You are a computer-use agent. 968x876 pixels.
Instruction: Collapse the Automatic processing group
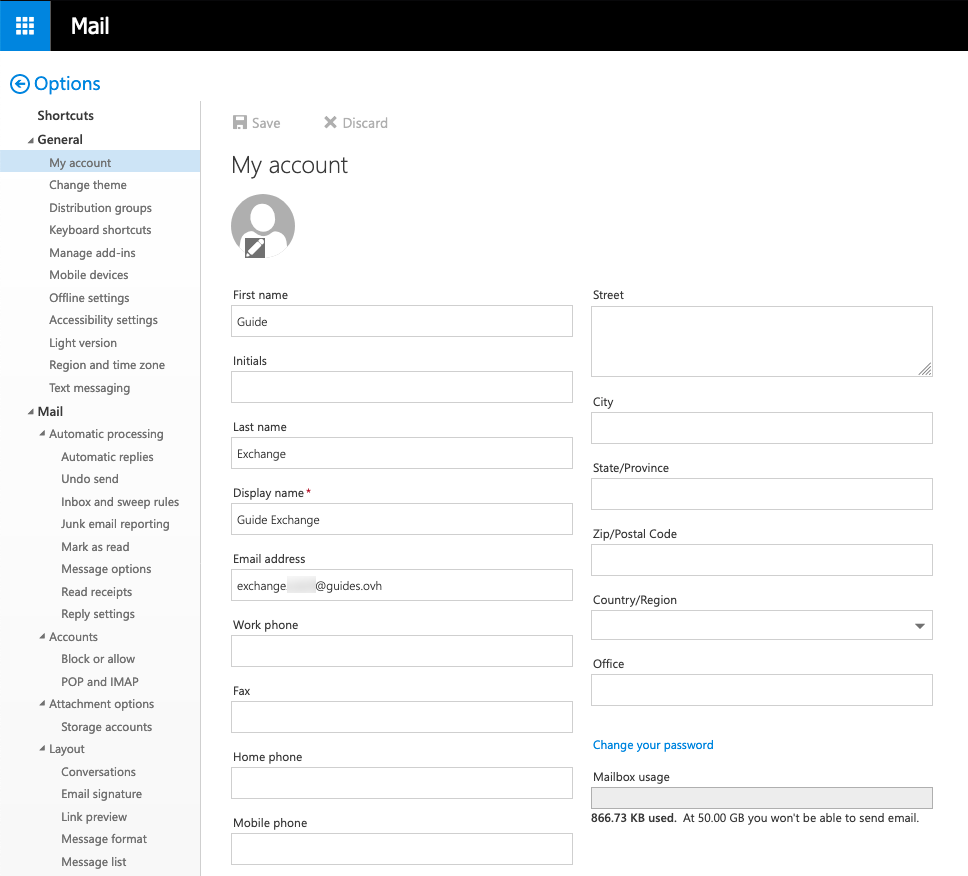[42, 434]
